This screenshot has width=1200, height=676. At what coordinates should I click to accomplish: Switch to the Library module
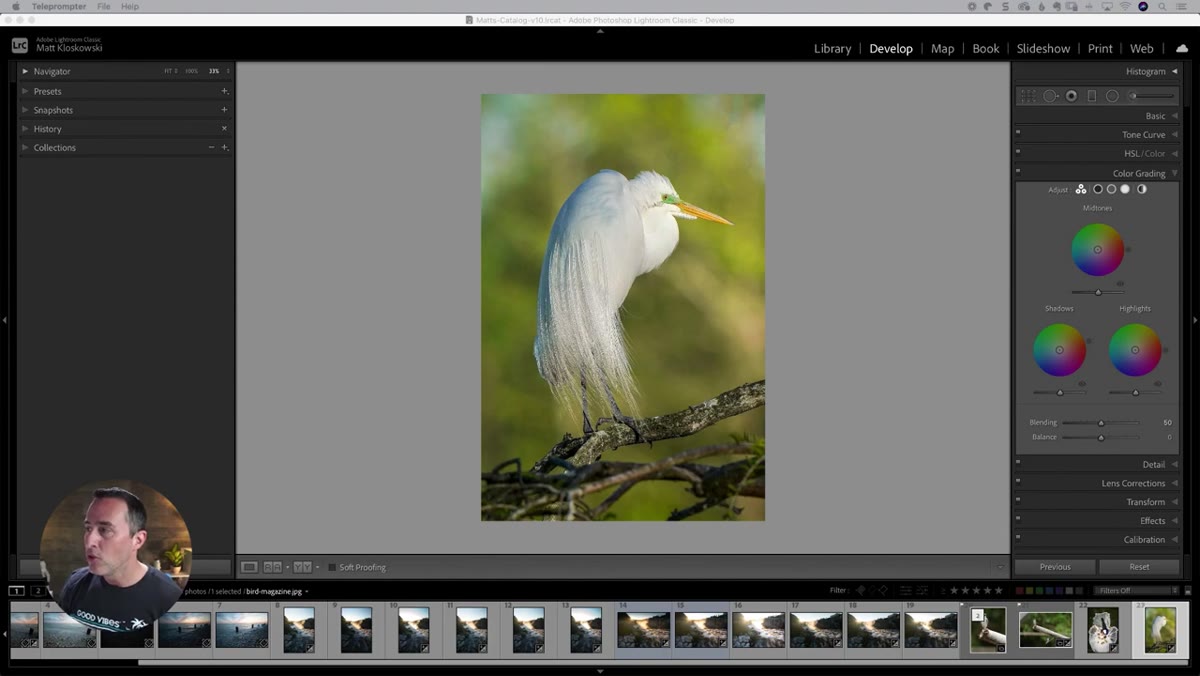[832, 48]
